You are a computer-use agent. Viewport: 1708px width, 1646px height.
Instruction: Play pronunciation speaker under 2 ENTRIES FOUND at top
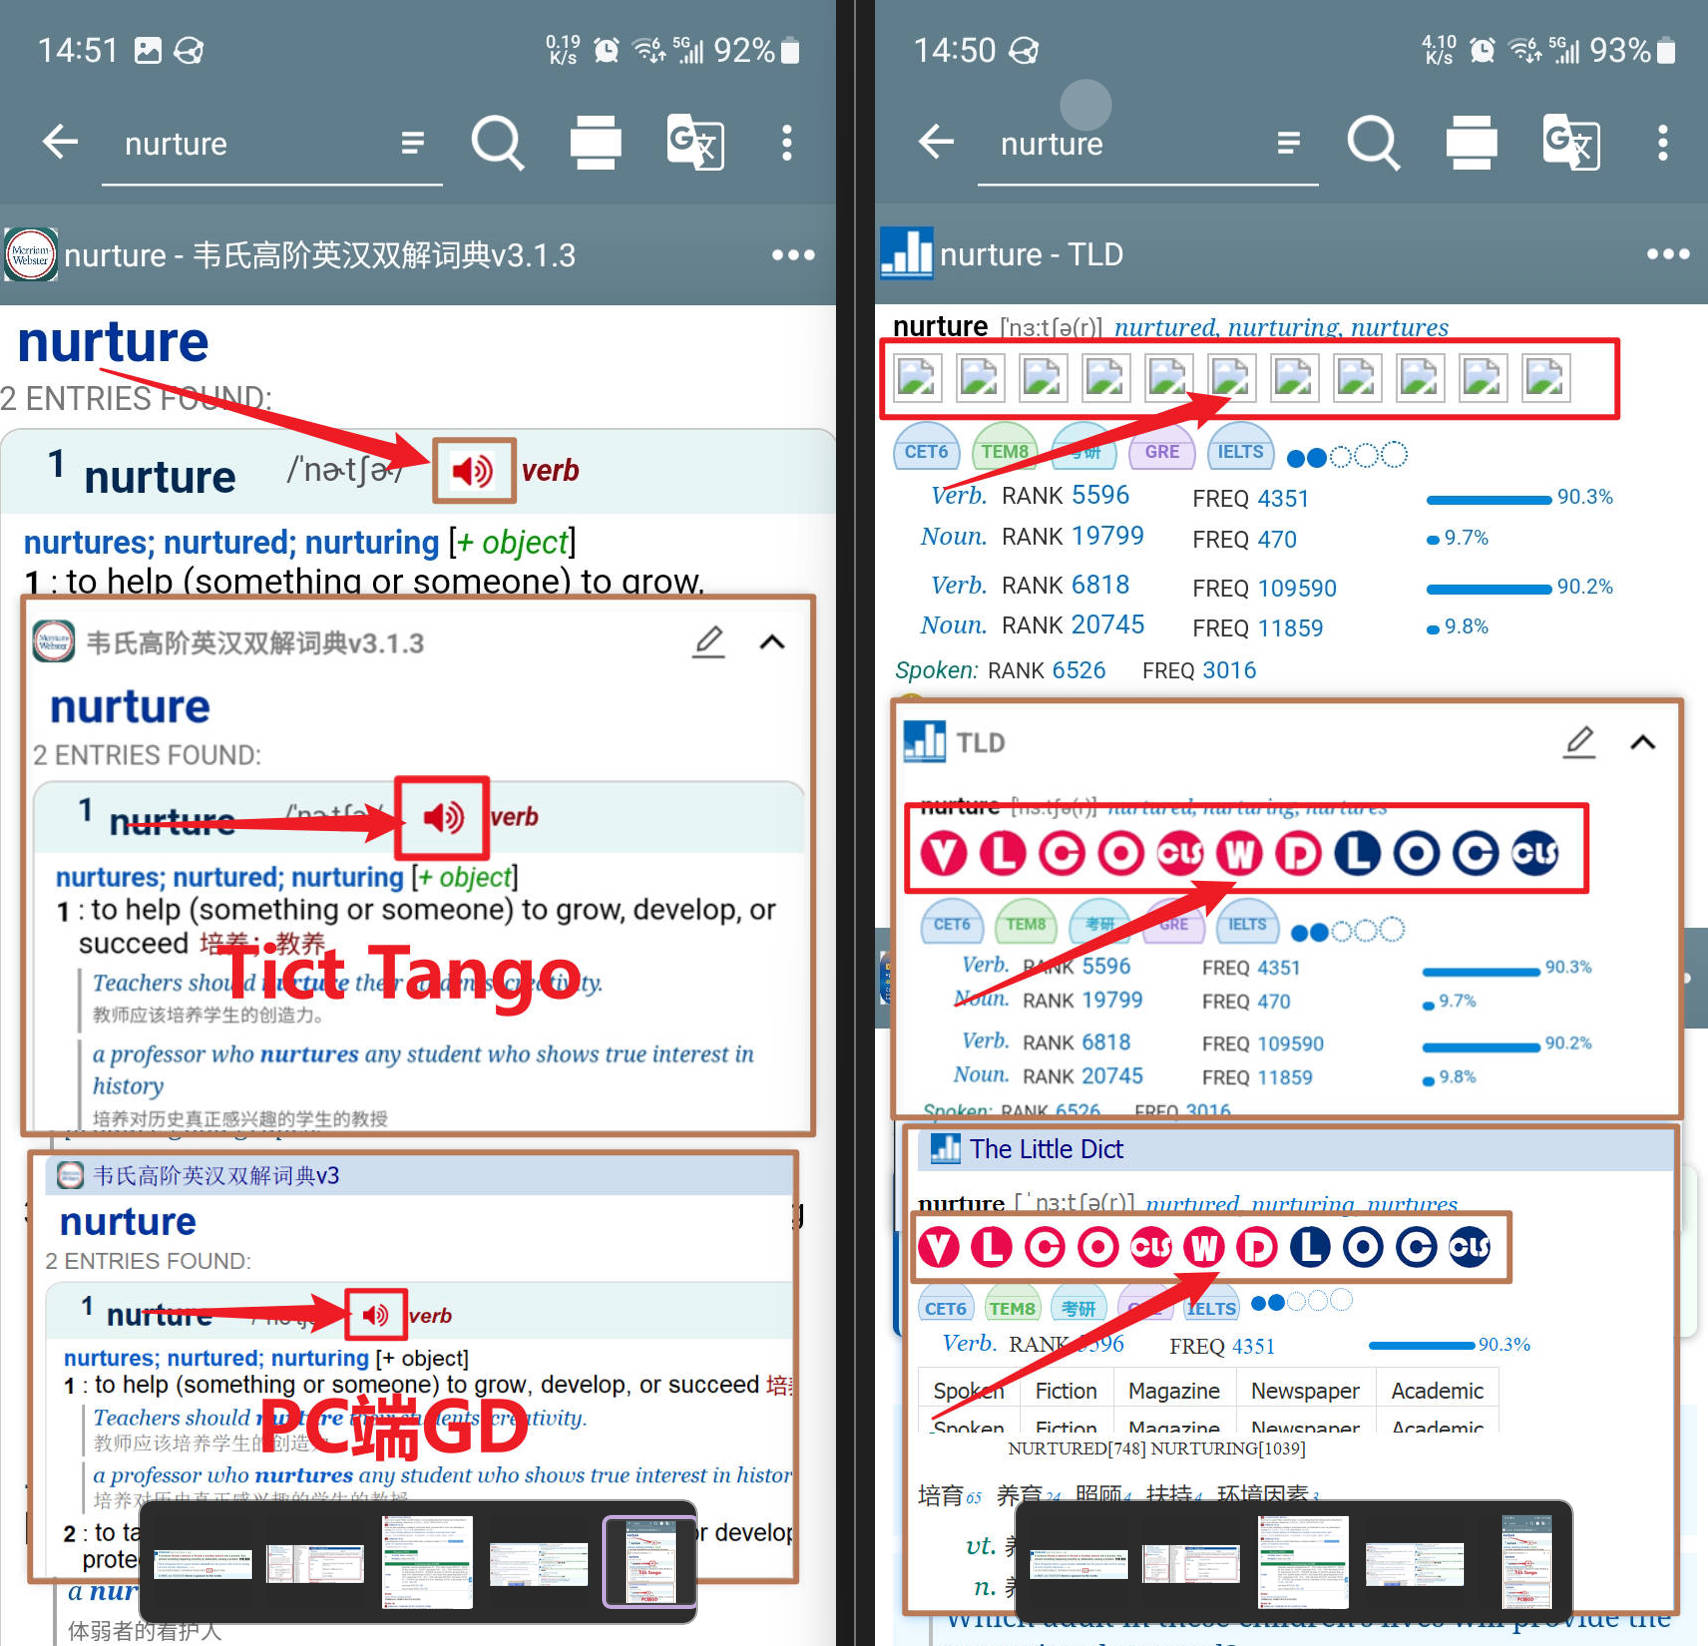pyautogui.click(x=473, y=470)
